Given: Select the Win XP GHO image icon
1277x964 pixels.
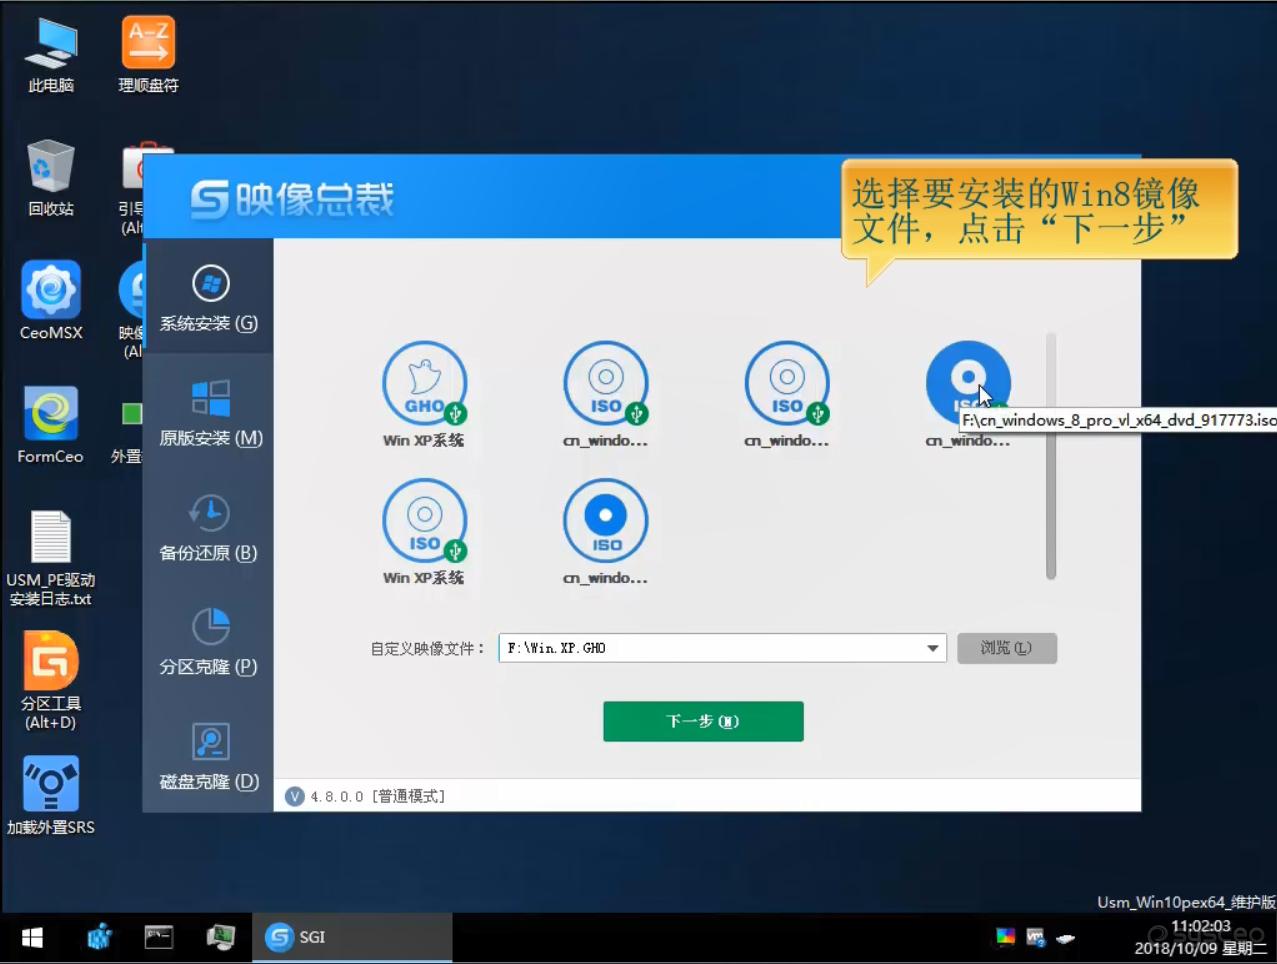Looking at the screenshot, I should coord(424,384).
